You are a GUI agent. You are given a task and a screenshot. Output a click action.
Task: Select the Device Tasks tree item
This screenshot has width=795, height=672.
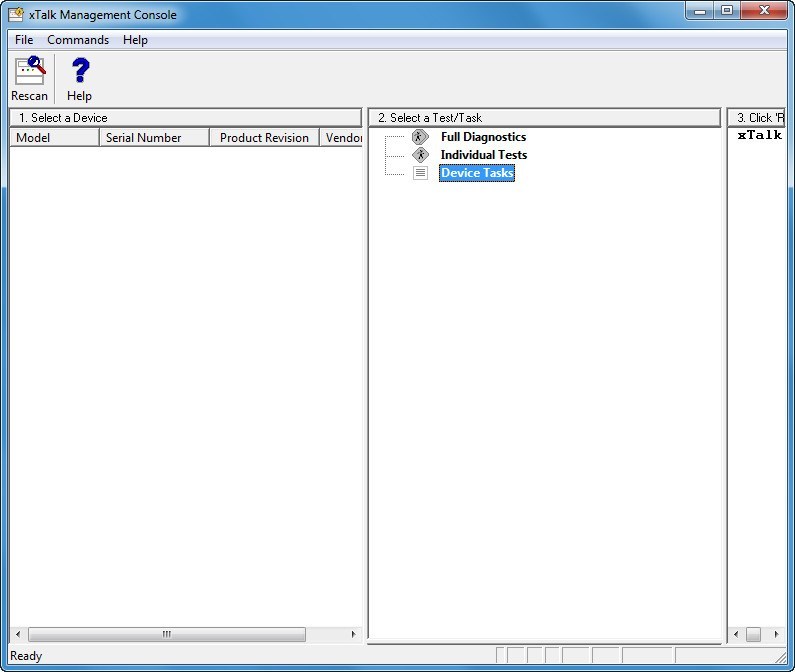tap(477, 173)
